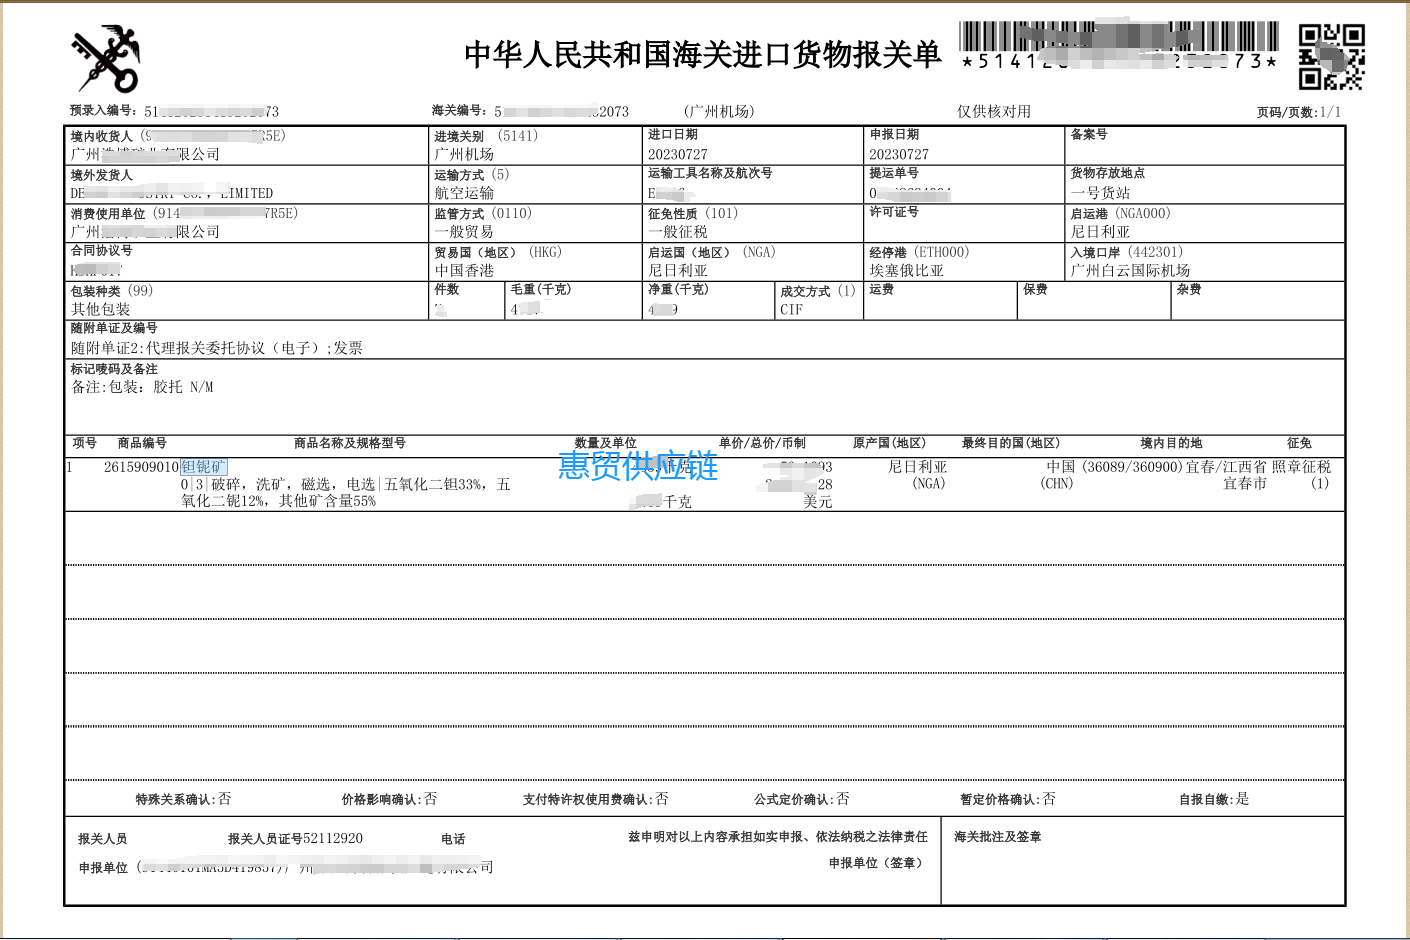Viewport: 1410px width, 940px height.
Task: Click the 海关批注及签章 section label
Action: pos(998,837)
